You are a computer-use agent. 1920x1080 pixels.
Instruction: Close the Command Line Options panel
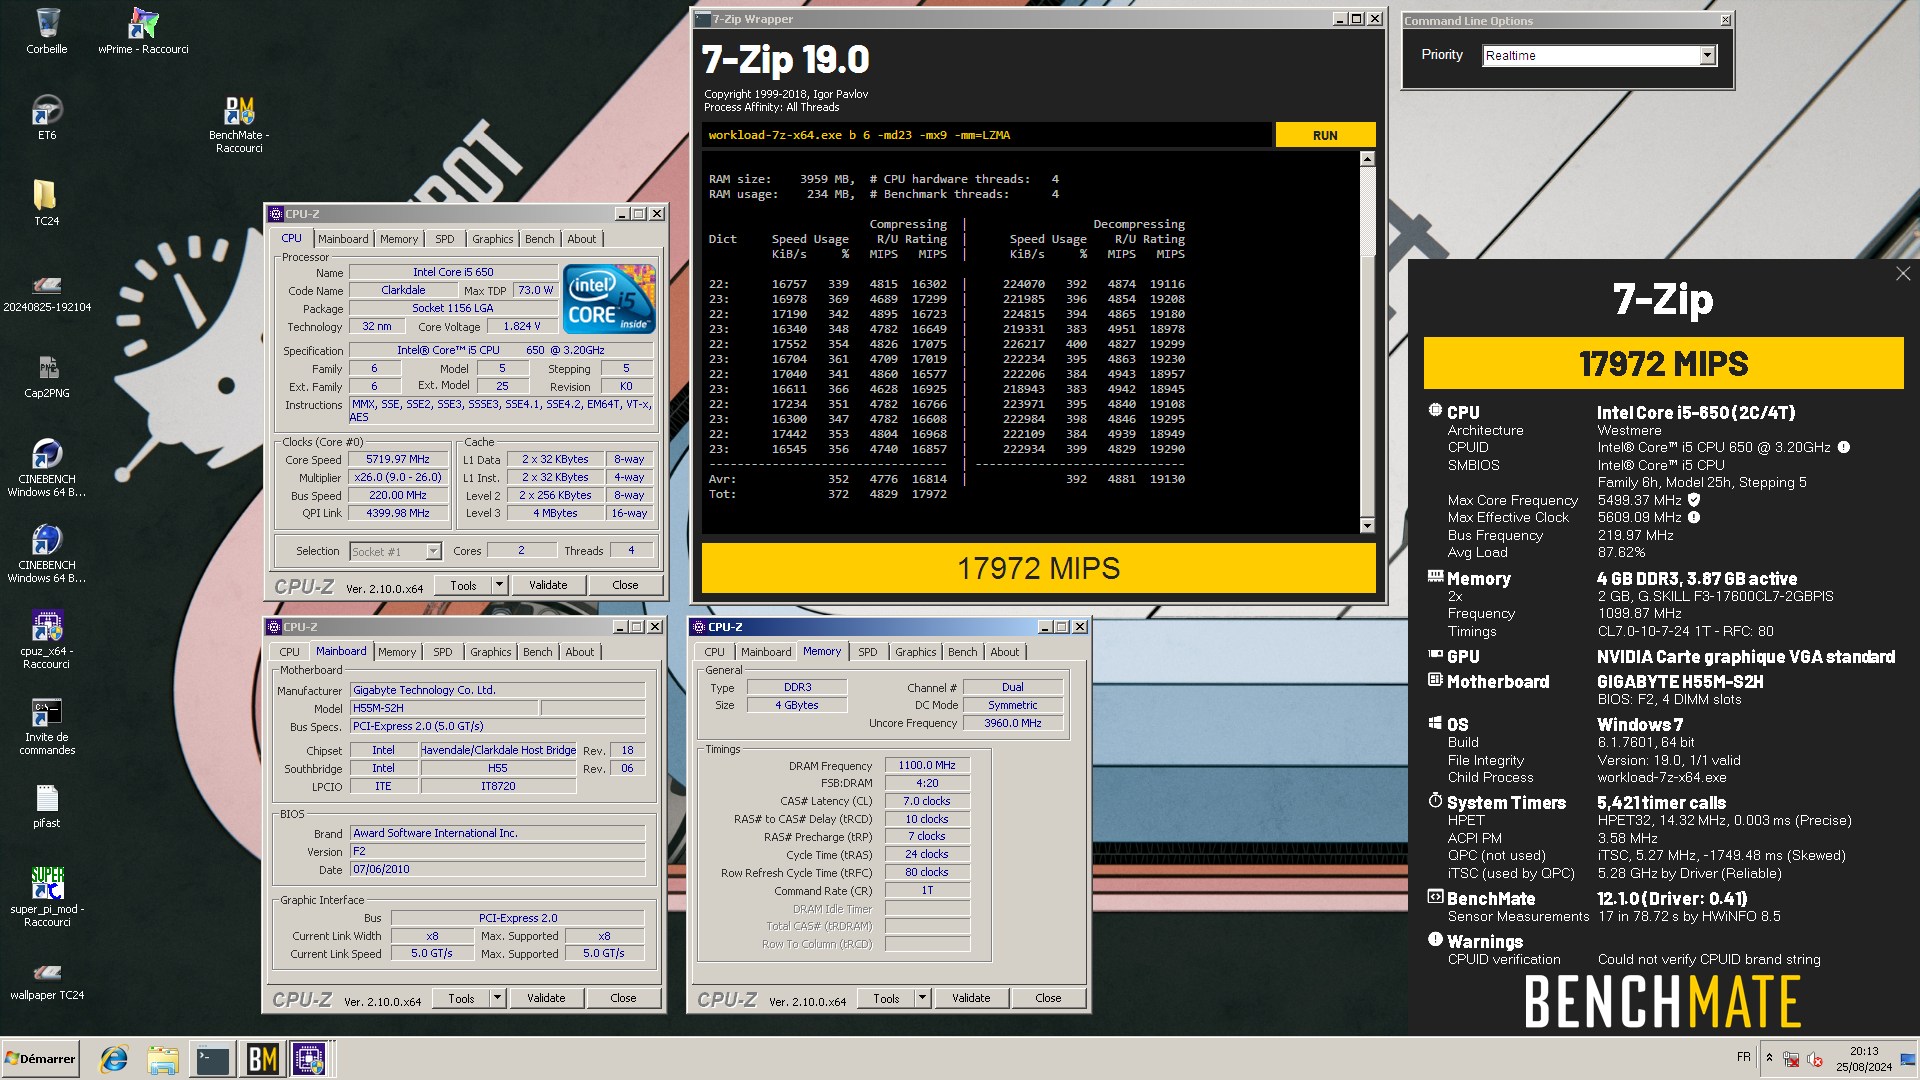[1725, 20]
